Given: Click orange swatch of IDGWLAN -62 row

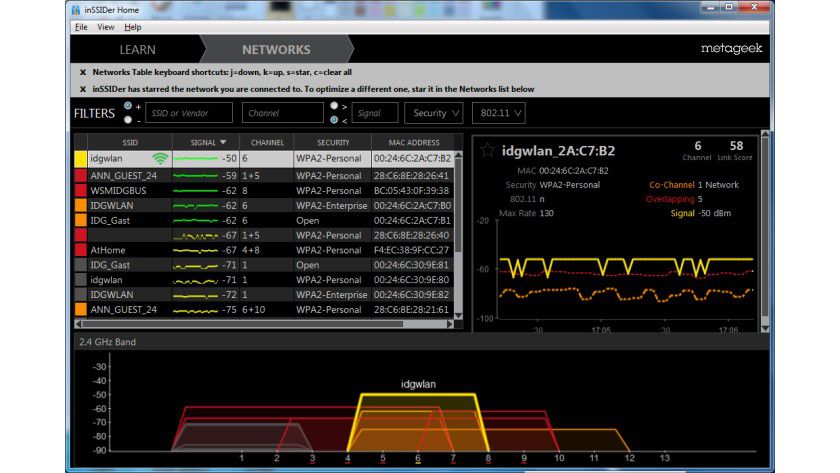Looking at the screenshot, I should pyautogui.click(x=80, y=206).
